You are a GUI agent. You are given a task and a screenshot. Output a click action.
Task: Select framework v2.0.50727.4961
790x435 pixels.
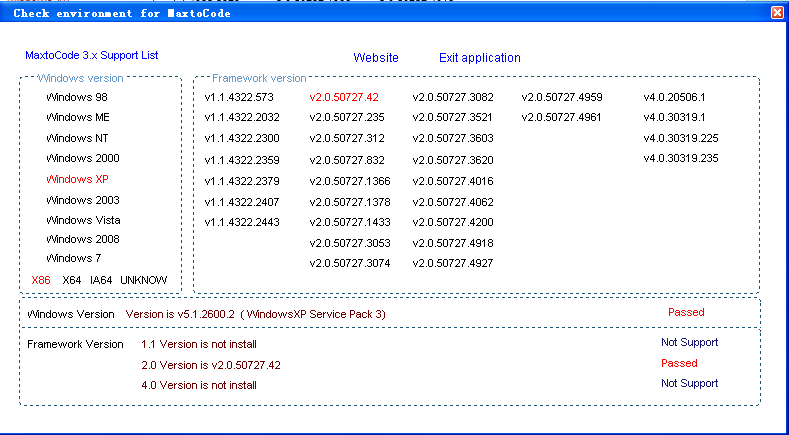pos(561,117)
